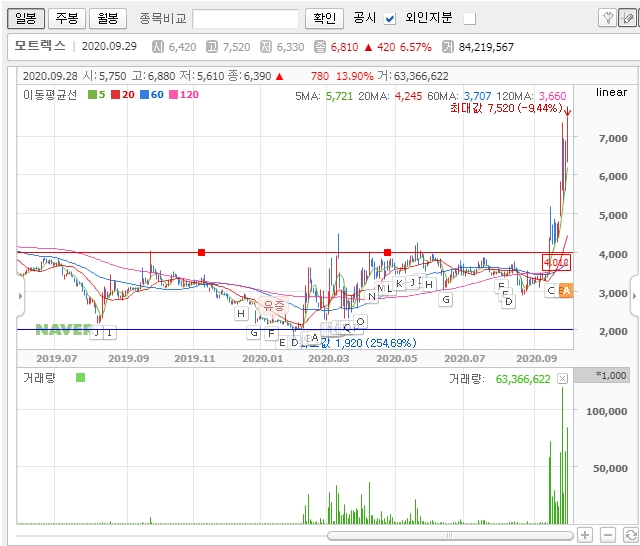This screenshot has width=640, height=546.
Task: Enable the 외인지분 foreign ownership checkbox
Action: click(x=470, y=19)
